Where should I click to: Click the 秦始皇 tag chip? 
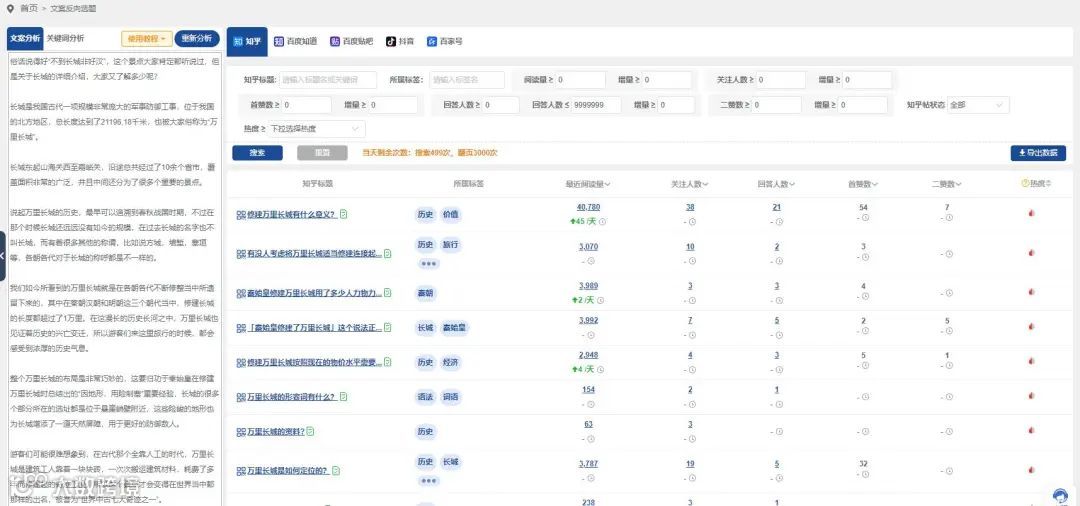(x=454, y=328)
